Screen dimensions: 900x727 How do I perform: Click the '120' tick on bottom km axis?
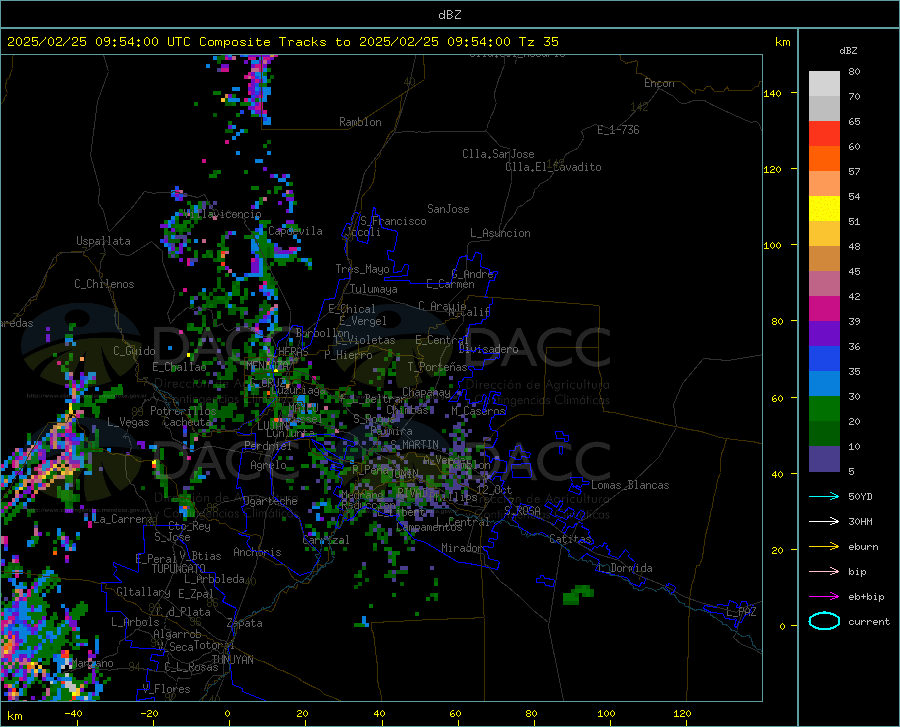pos(682,714)
